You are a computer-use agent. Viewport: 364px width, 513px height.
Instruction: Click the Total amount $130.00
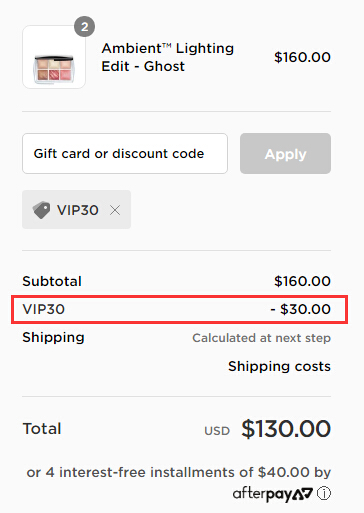coord(286,429)
